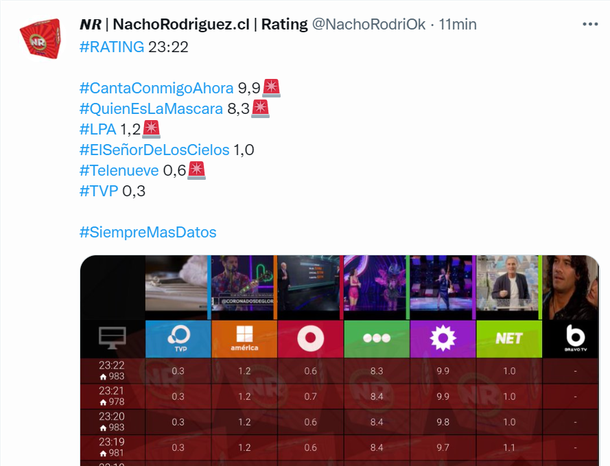Follow the #LPA hashtag link

pos(97,129)
